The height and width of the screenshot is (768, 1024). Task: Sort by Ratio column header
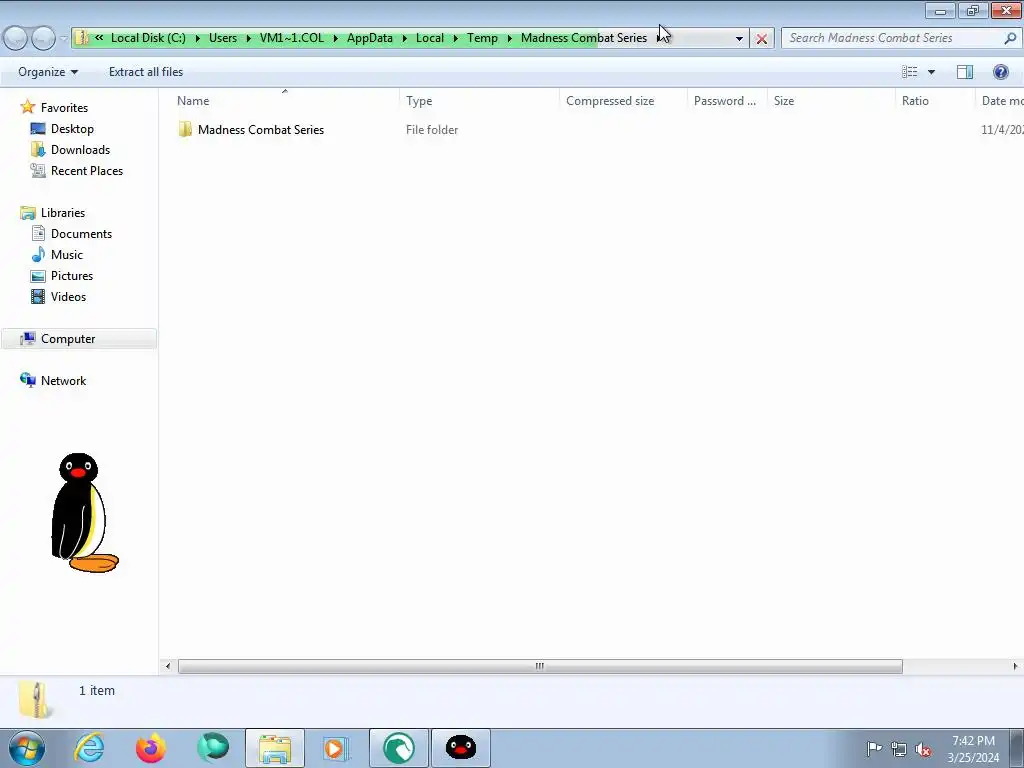[x=935, y=101]
